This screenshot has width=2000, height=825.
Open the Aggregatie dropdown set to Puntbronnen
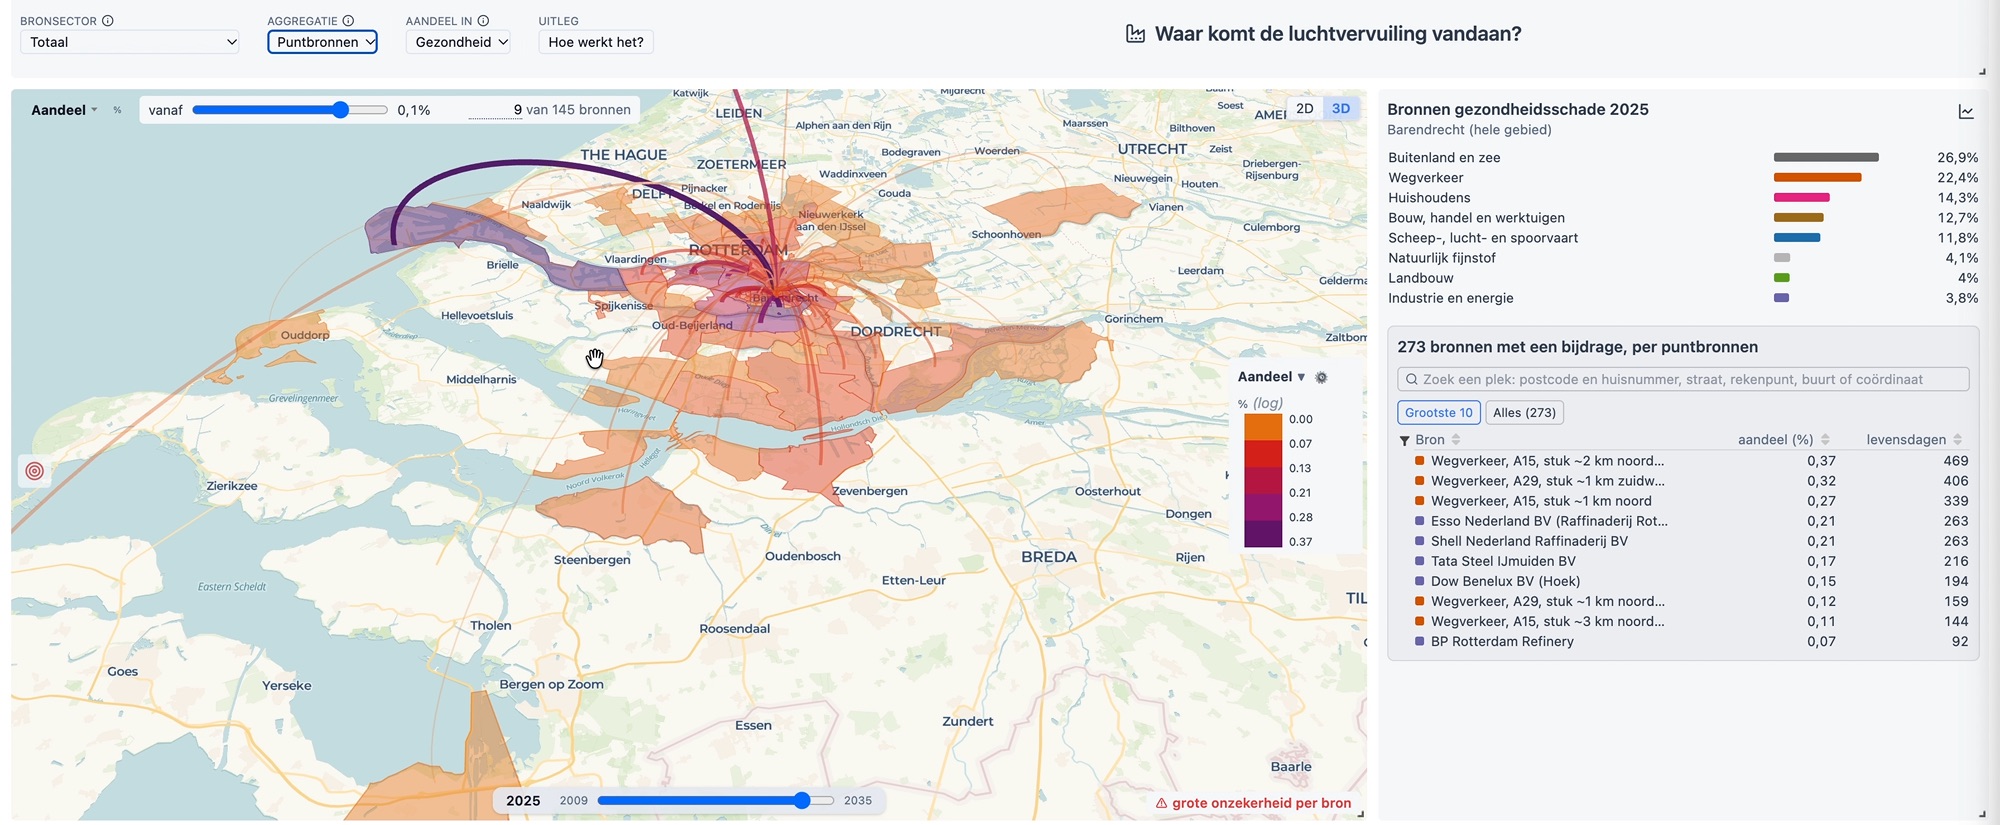pyautogui.click(x=322, y=42)
